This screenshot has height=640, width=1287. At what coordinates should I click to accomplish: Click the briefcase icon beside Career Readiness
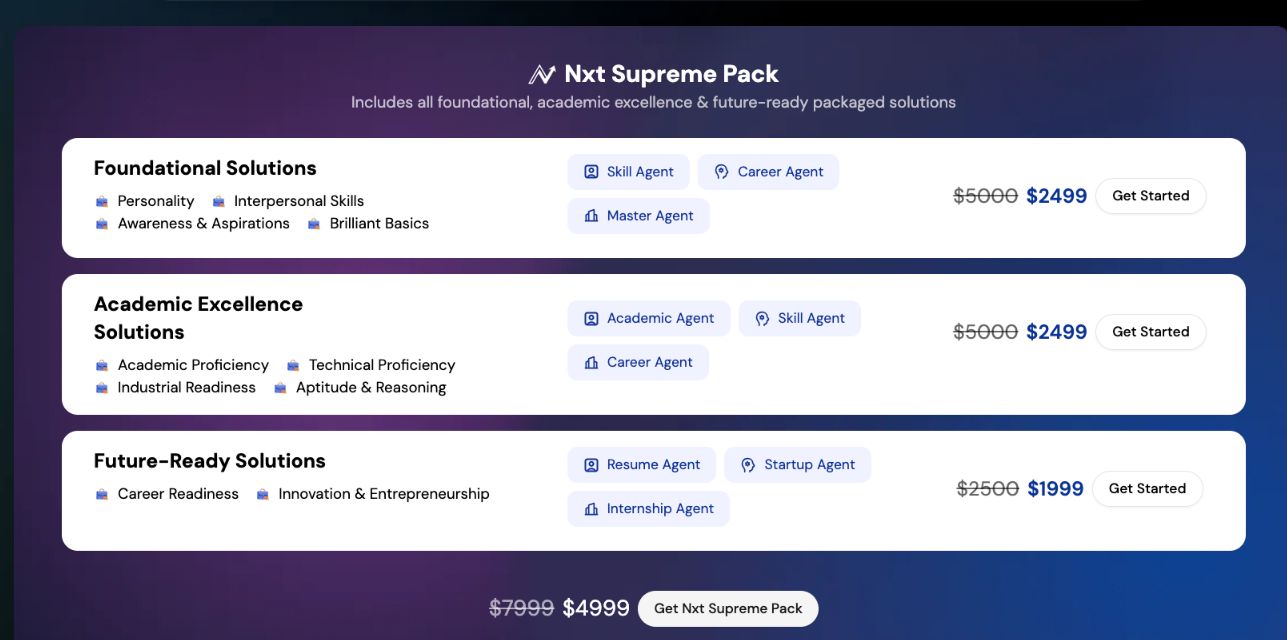pos(102,494)
